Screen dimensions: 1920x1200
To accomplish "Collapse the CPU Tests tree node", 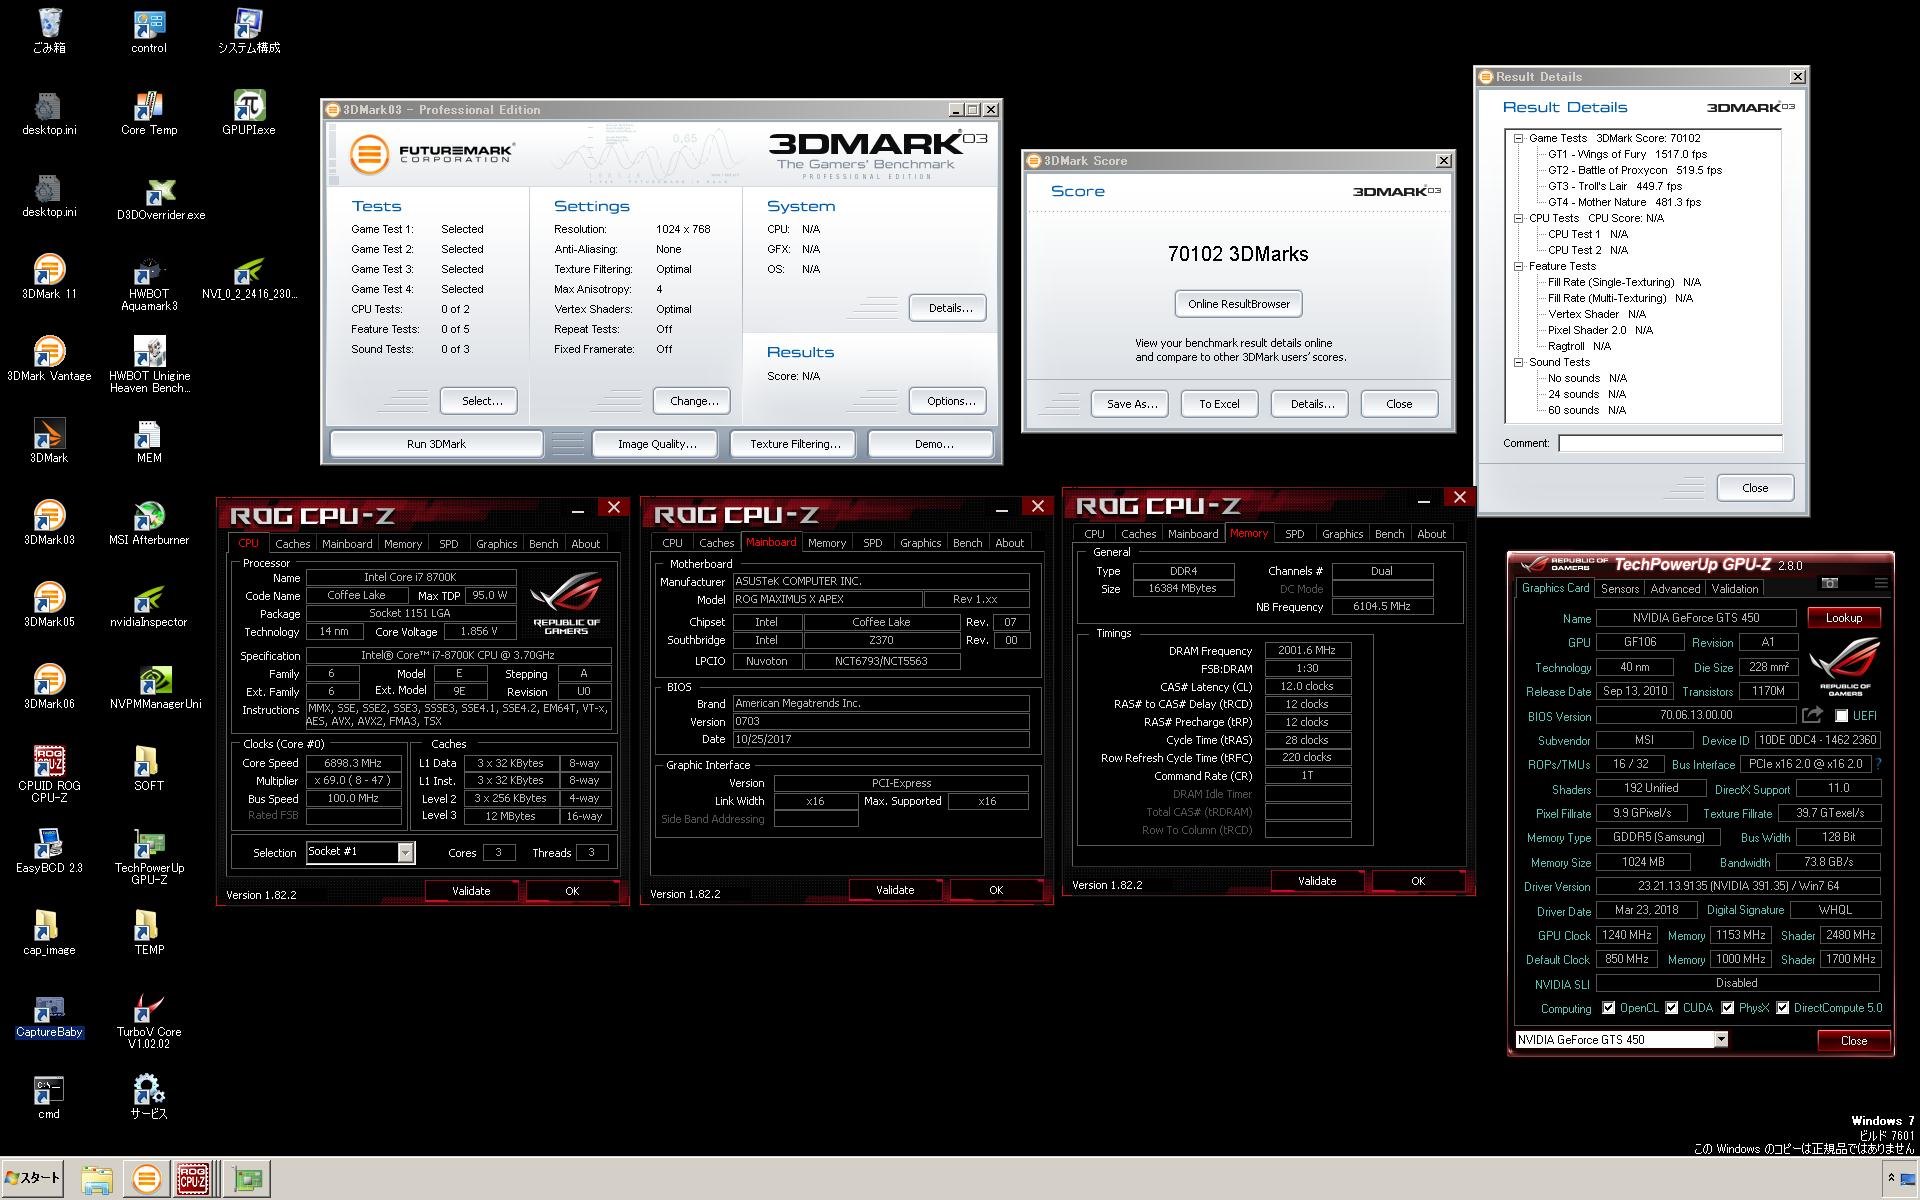I will 1518,218.
